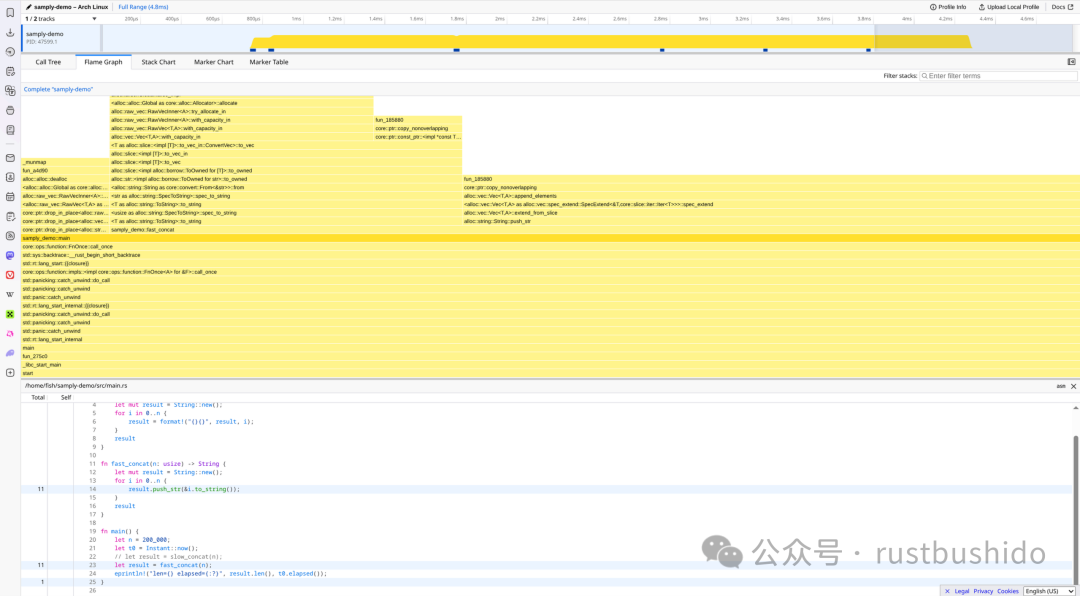Viewport: 1080px width, 596px height.
Task: Open the Translate panel in the sidebar
Action: point(10,90)
